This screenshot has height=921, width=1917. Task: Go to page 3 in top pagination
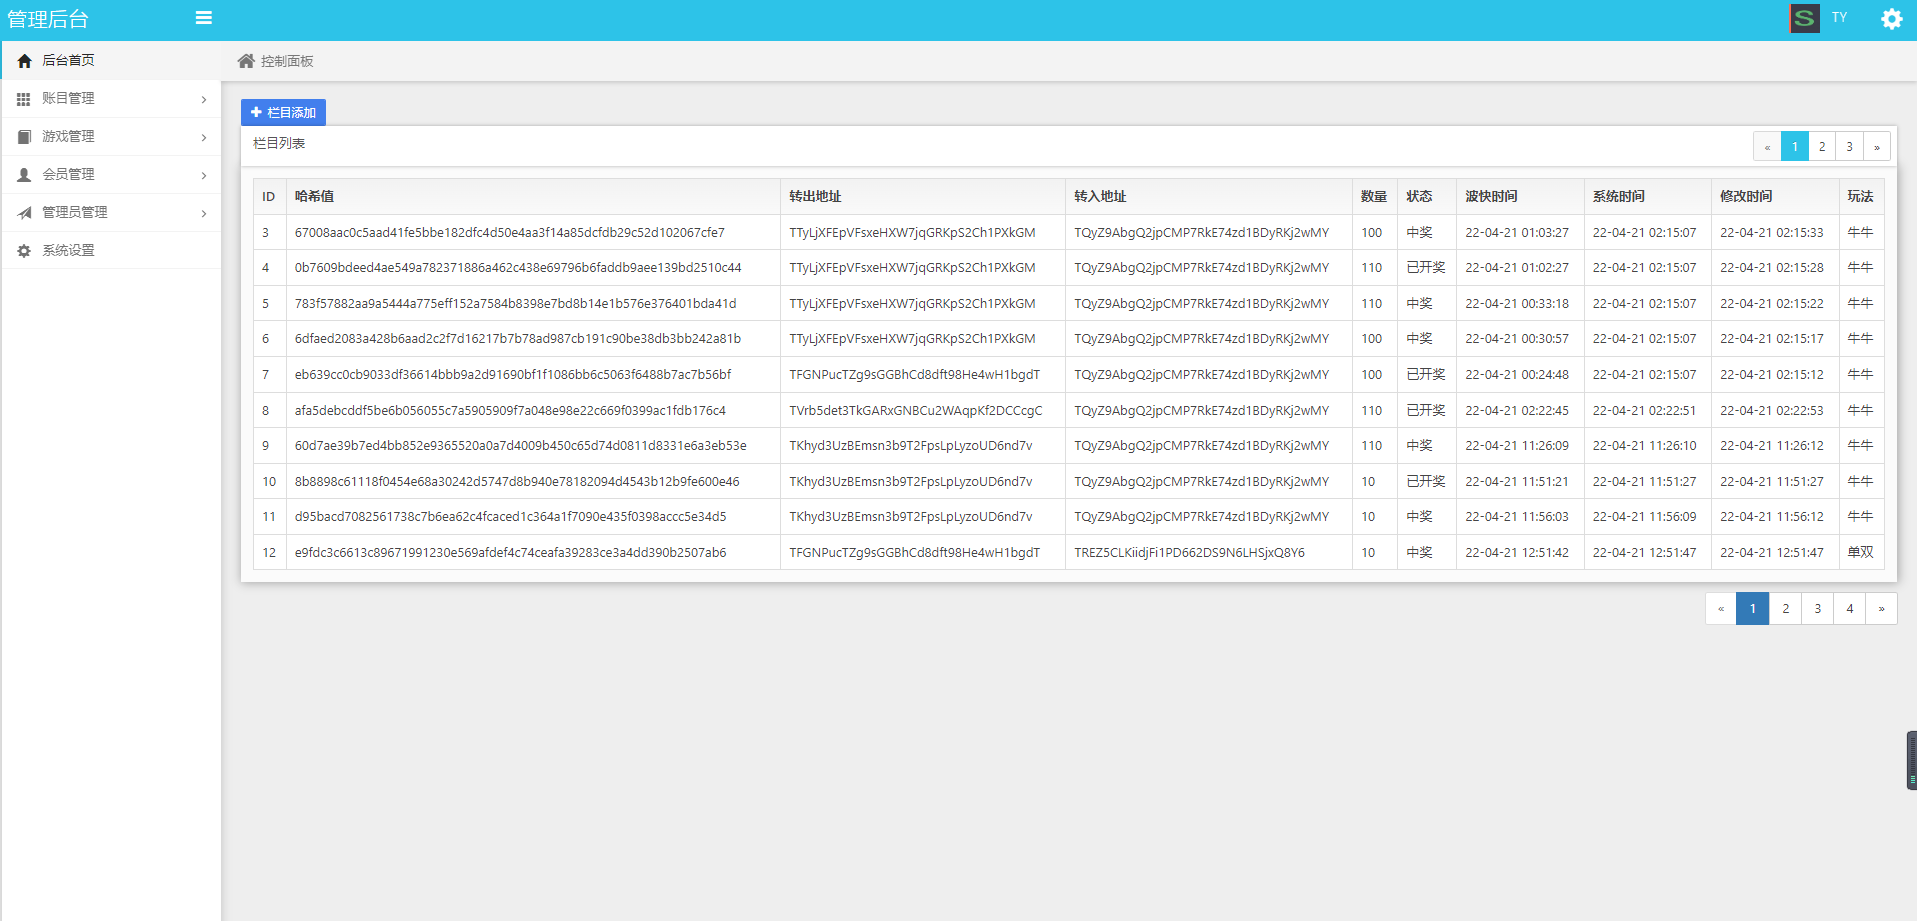coord(1849,147)
